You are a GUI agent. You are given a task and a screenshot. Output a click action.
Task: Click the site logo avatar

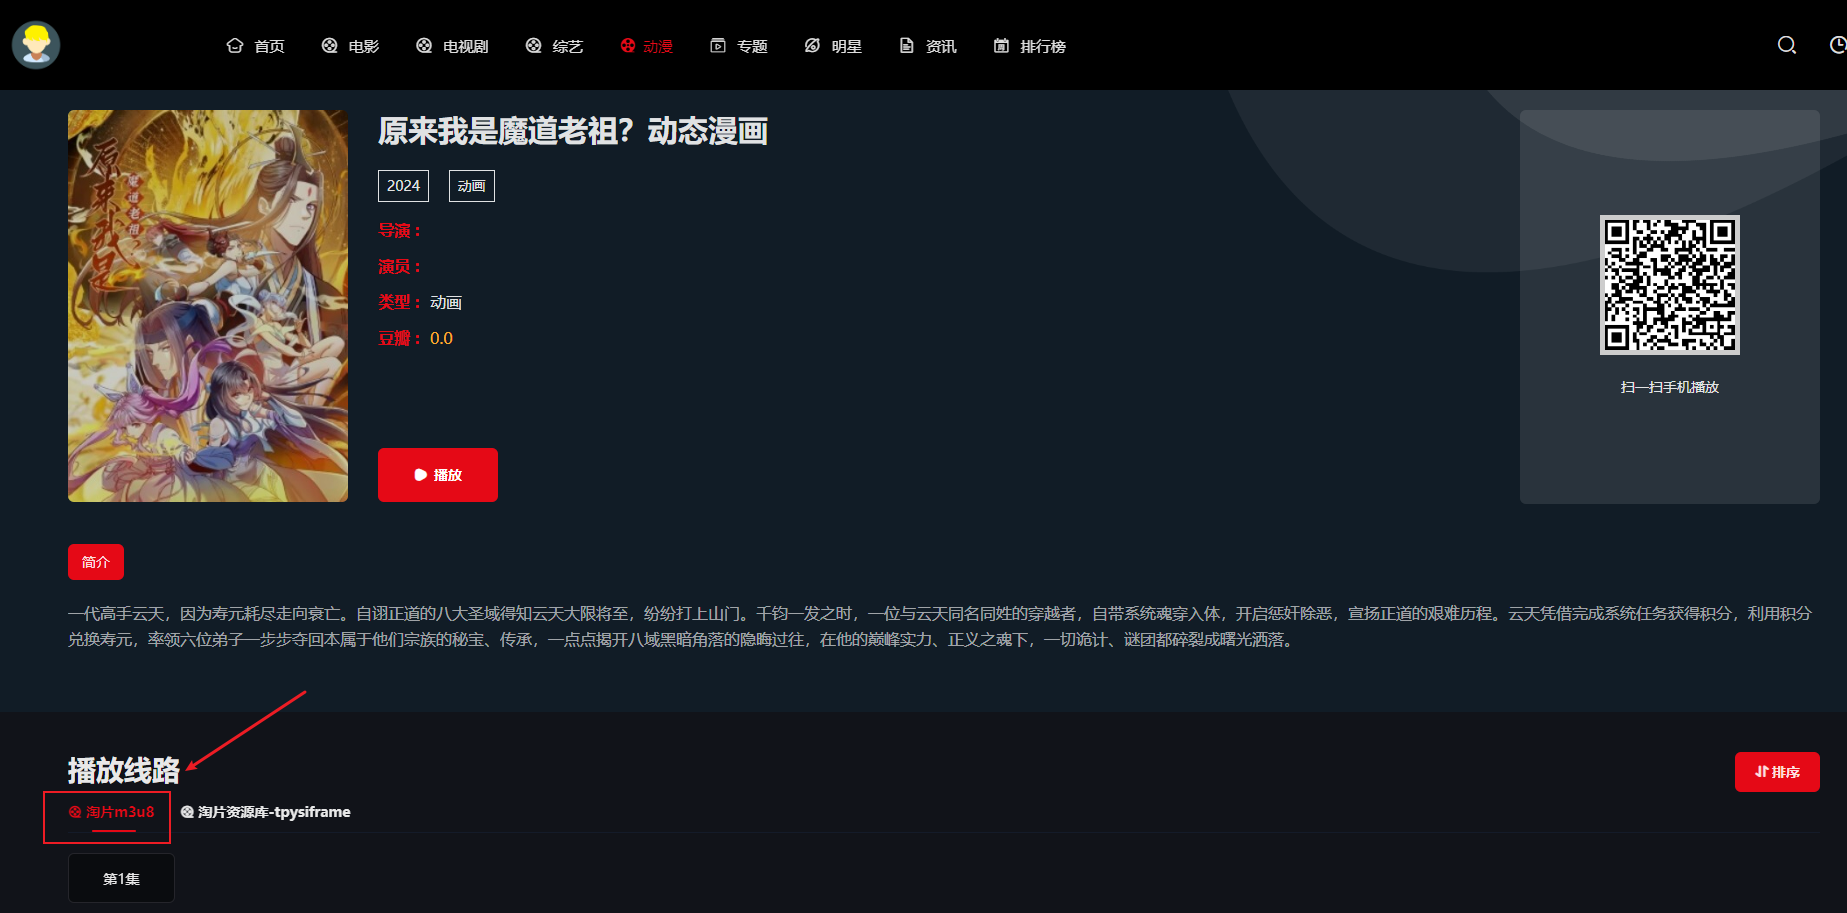(x=36, y=45)
